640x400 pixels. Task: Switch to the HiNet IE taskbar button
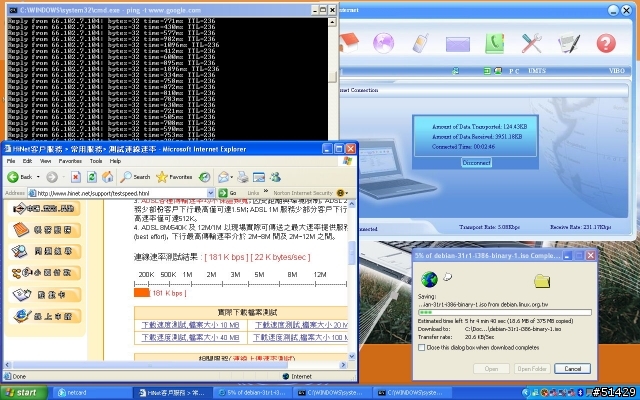click(172, 393)
